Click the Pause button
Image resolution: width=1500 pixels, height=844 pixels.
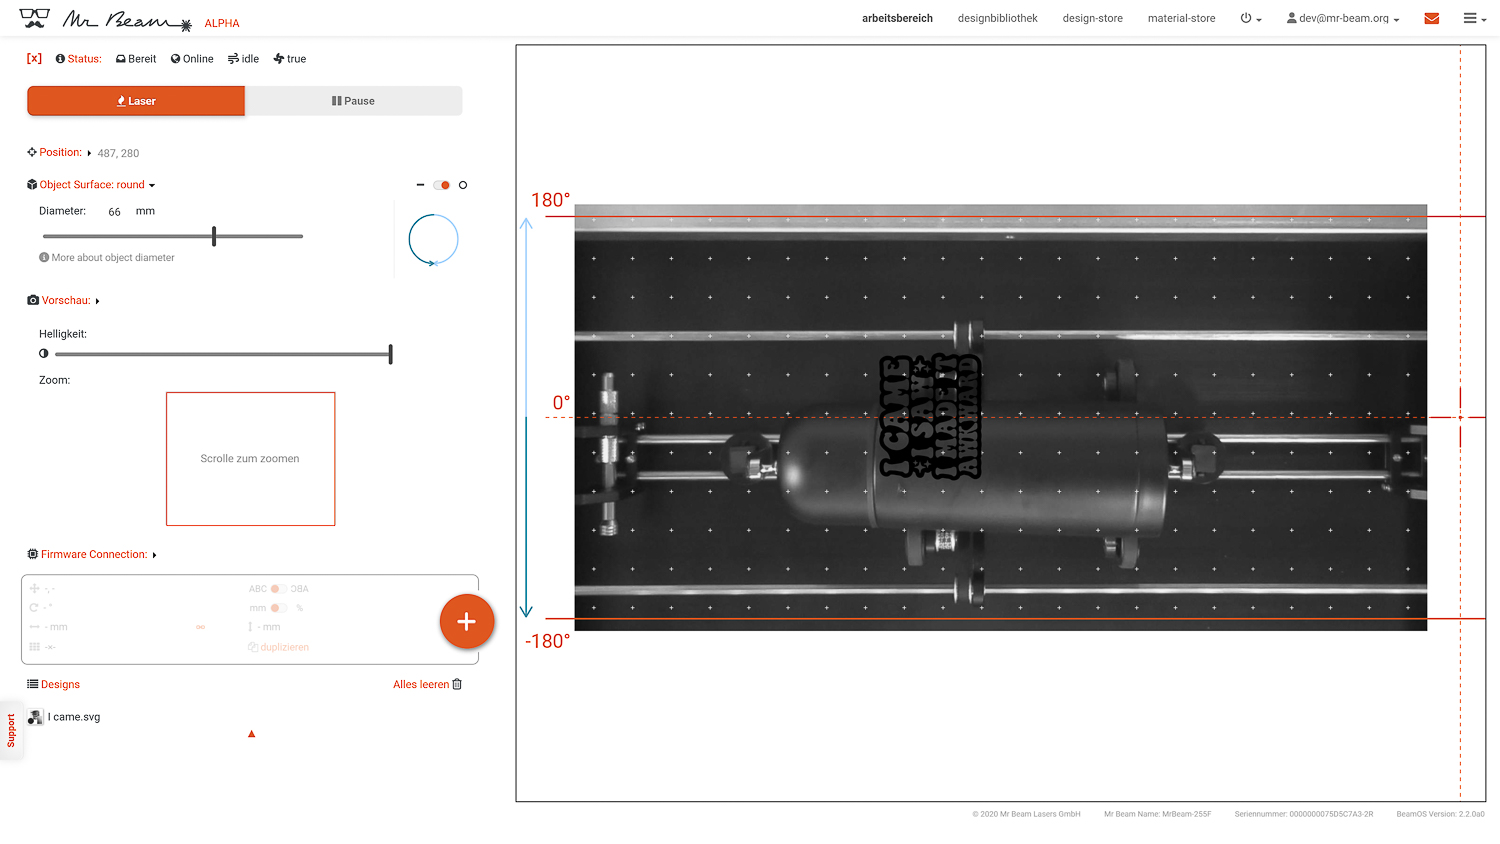pos(353,101)
